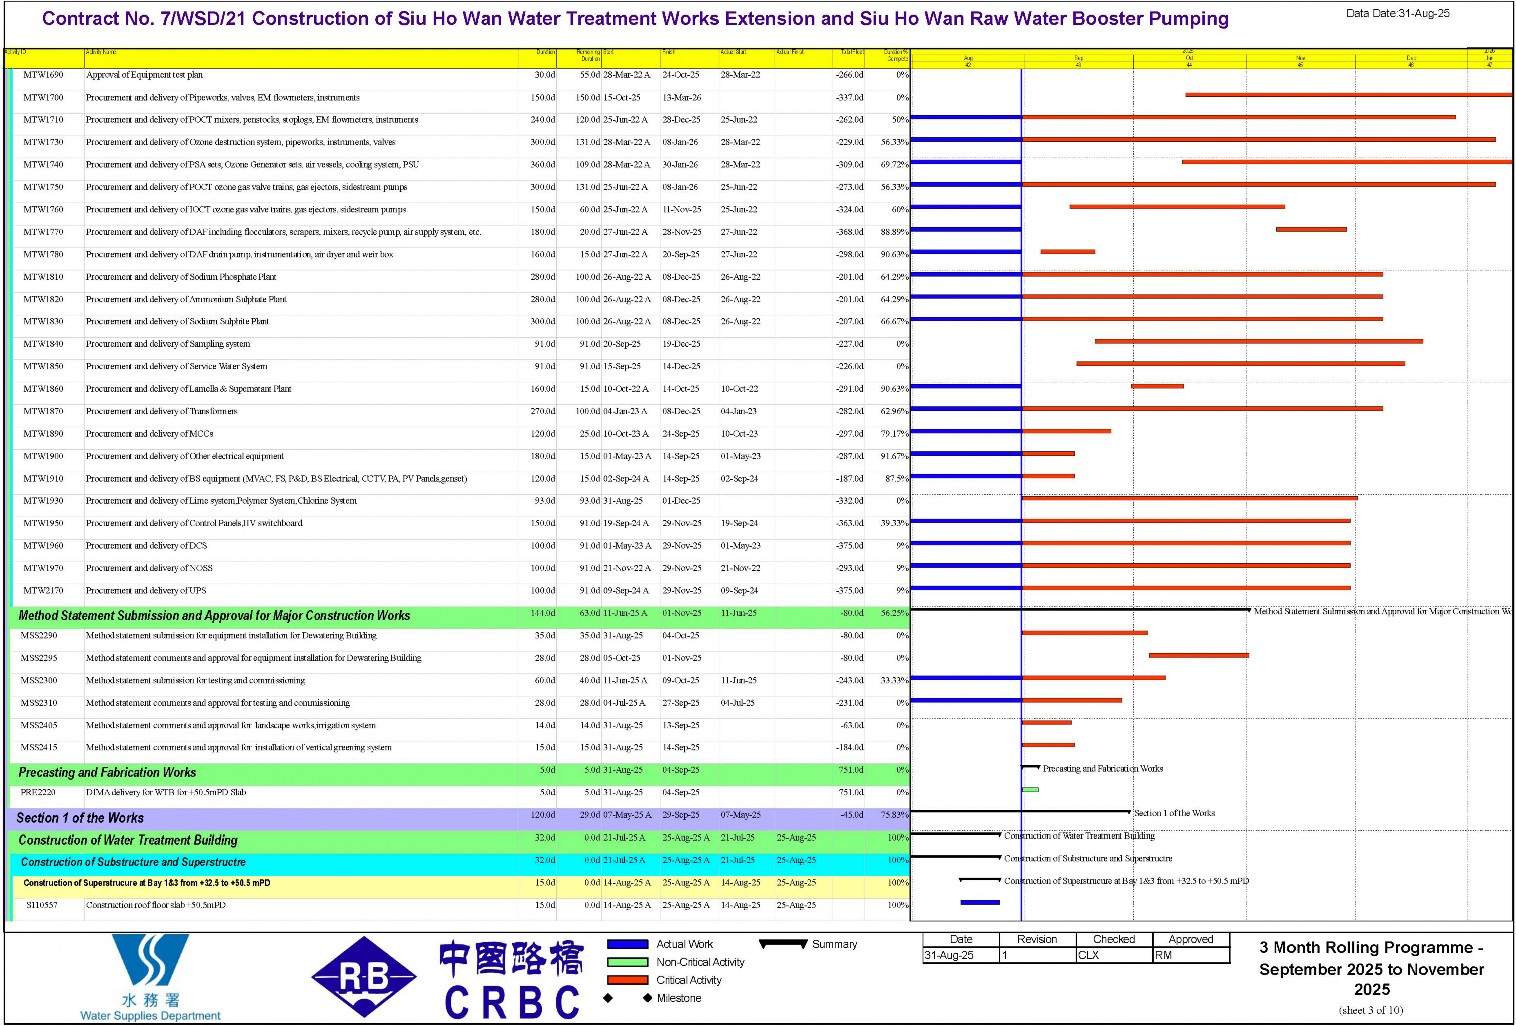Select 'Construction roof floor slab +50.5mPD' activity
1516x1026 pixels.
pos(156,905)
